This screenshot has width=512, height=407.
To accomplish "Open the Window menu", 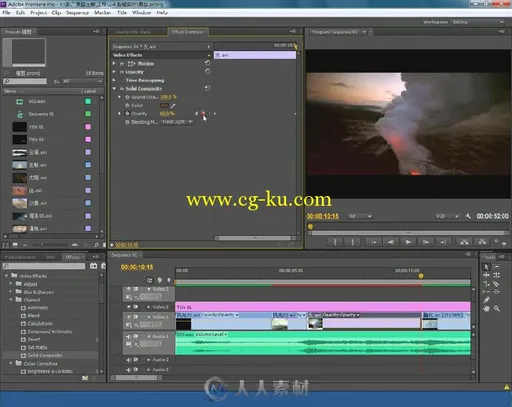I will tap(141, 13).
